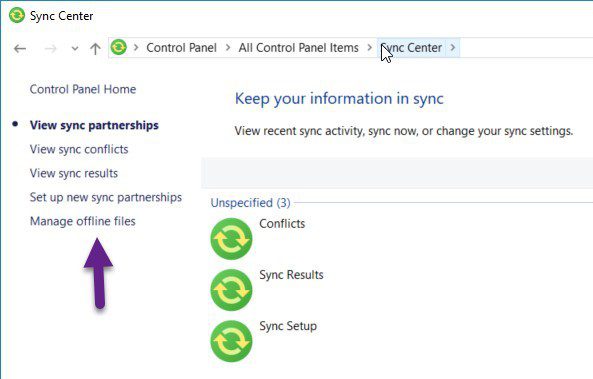The height and width of the screenshot is (379, 593).
Task: Expand chevron after Control Panel breadcrumb
Action: pyautogui.click(x=228, y=48)
